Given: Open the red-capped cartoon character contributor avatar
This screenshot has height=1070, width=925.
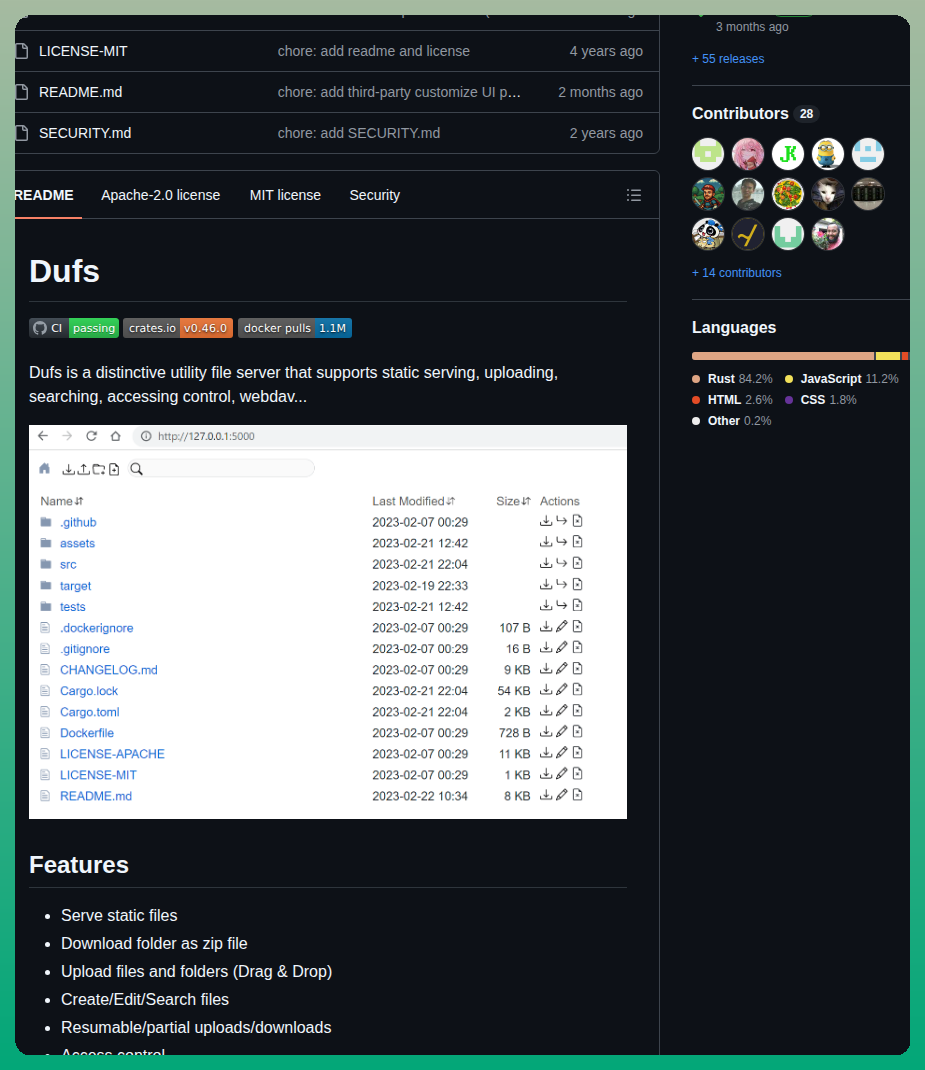Looking at the screenshot, I should pos(708,194).
